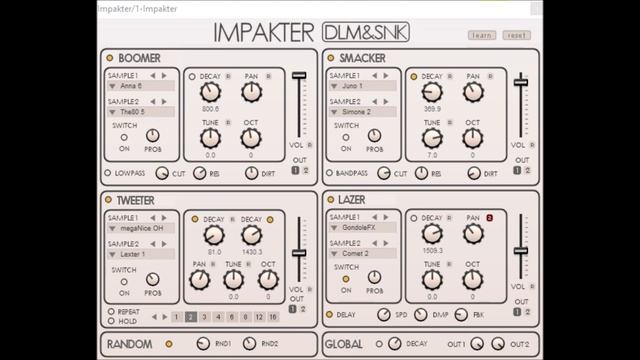Open Tweeter Sample1 megaNice OH dropdown

click(x=141, y=229)
